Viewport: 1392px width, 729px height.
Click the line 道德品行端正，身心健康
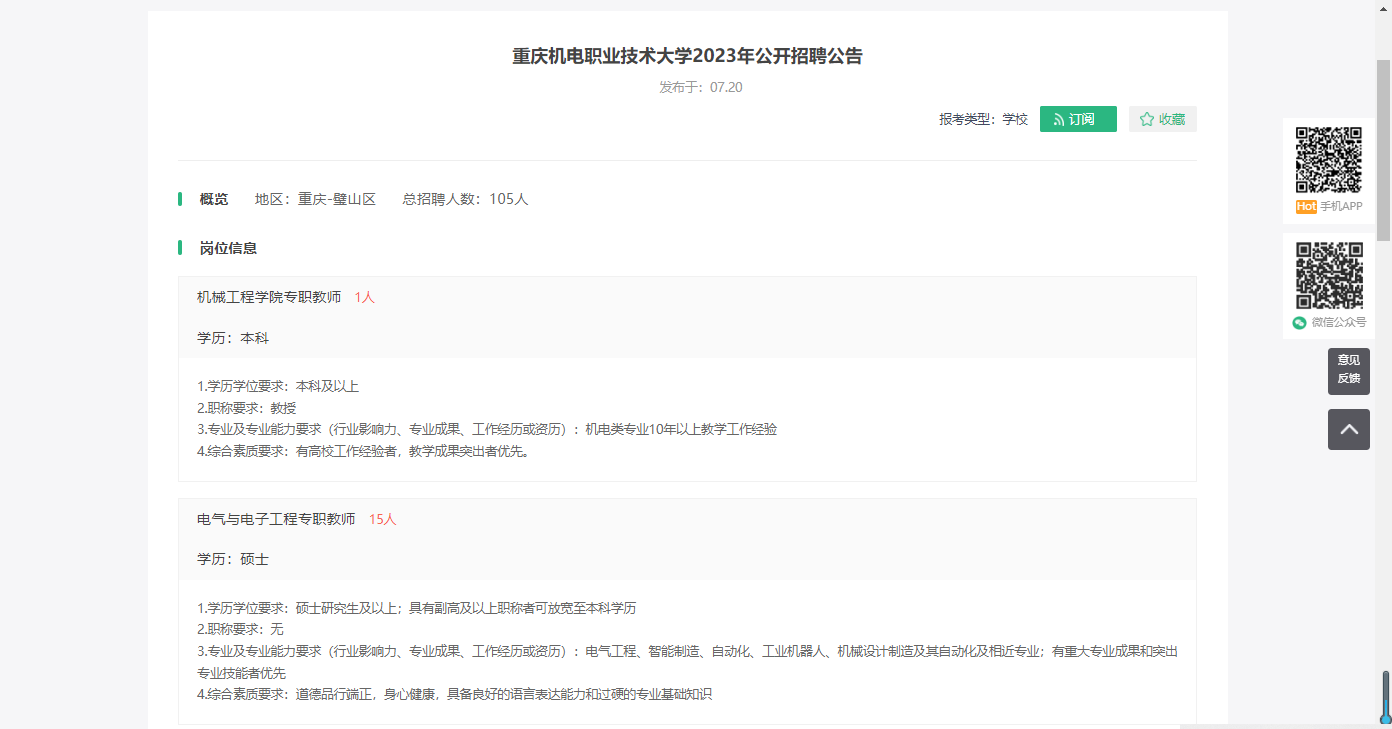coord(454,694)
